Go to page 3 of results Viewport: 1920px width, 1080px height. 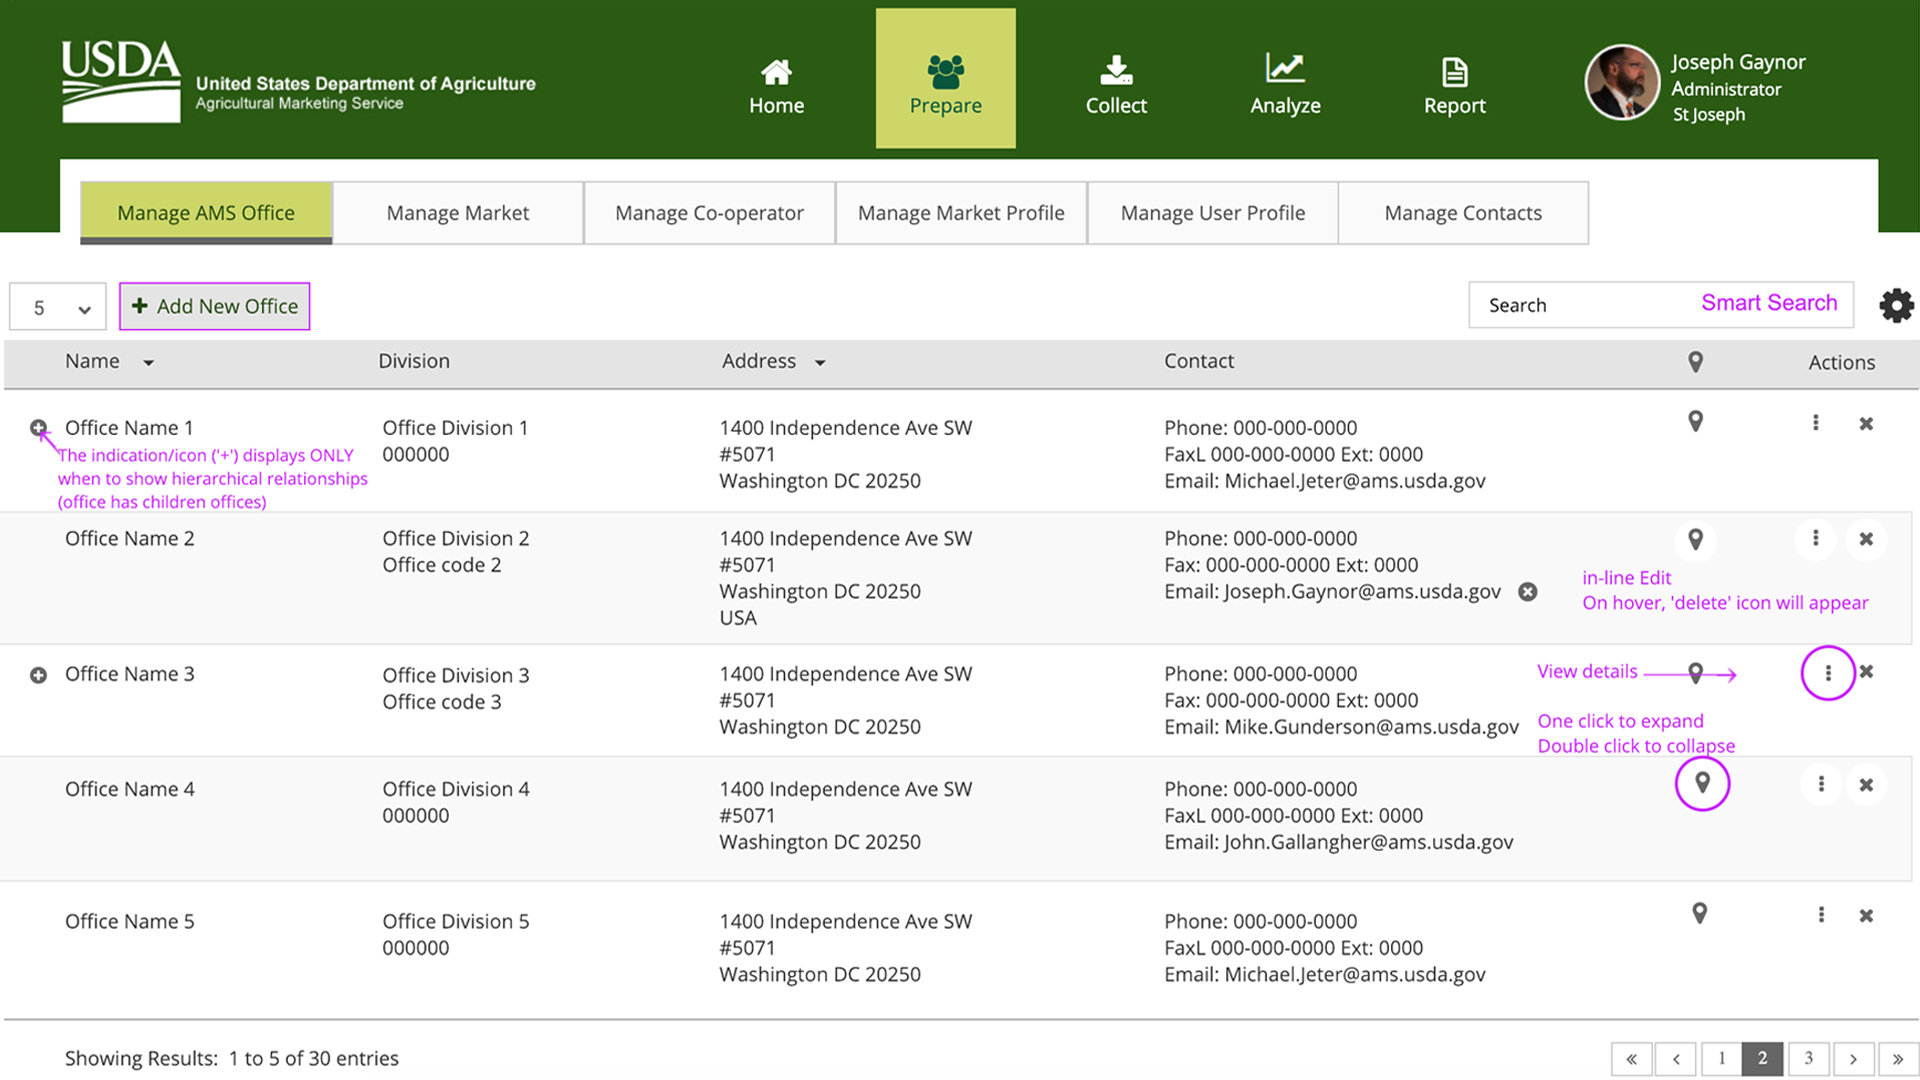pos(1807,1058)
